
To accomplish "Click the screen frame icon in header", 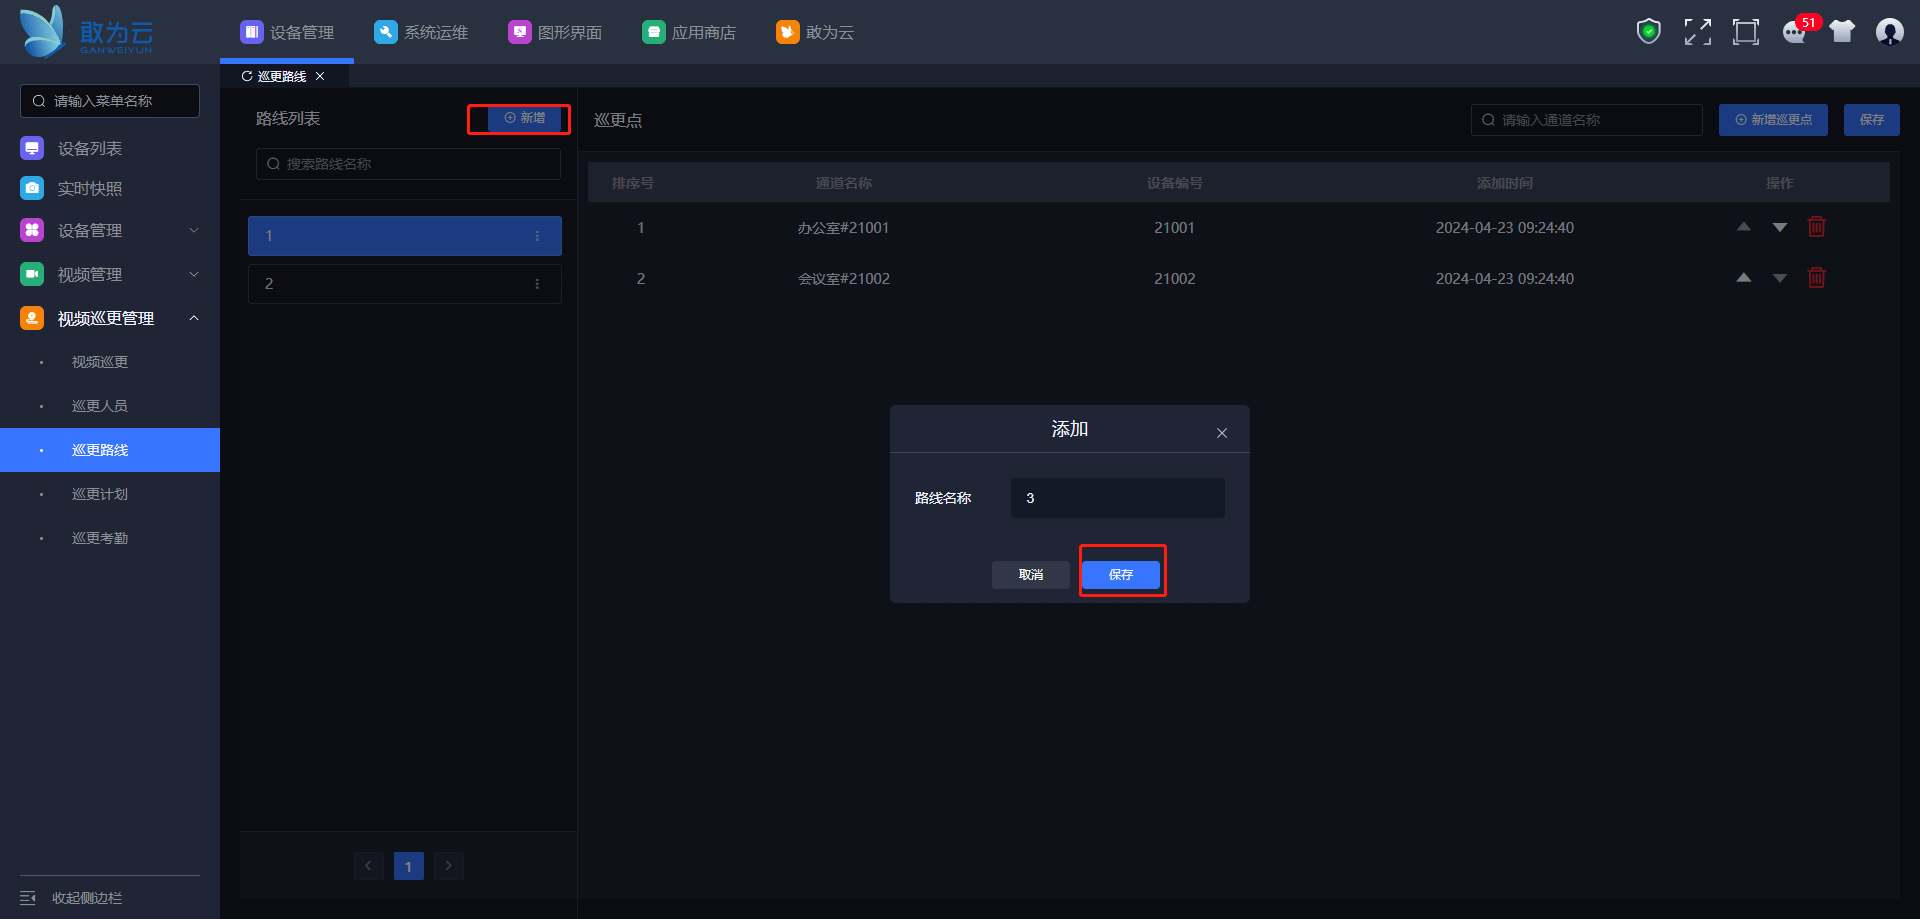I will tap(1746, 32).
